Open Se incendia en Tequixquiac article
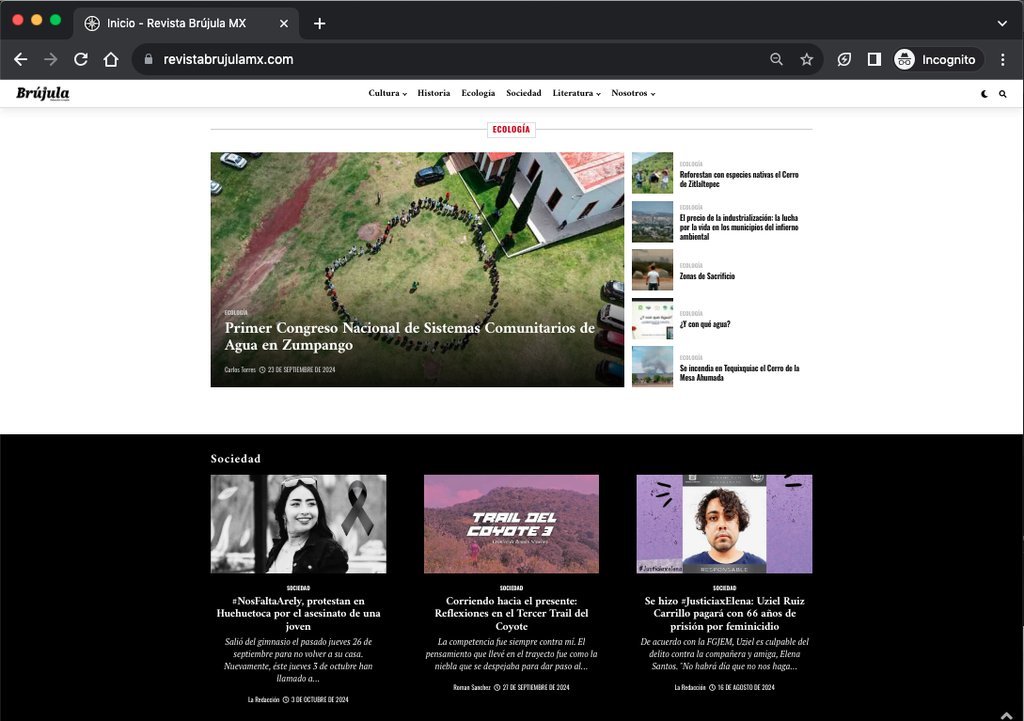Viewport: 1024px width, 721px height. click(739, 373)
